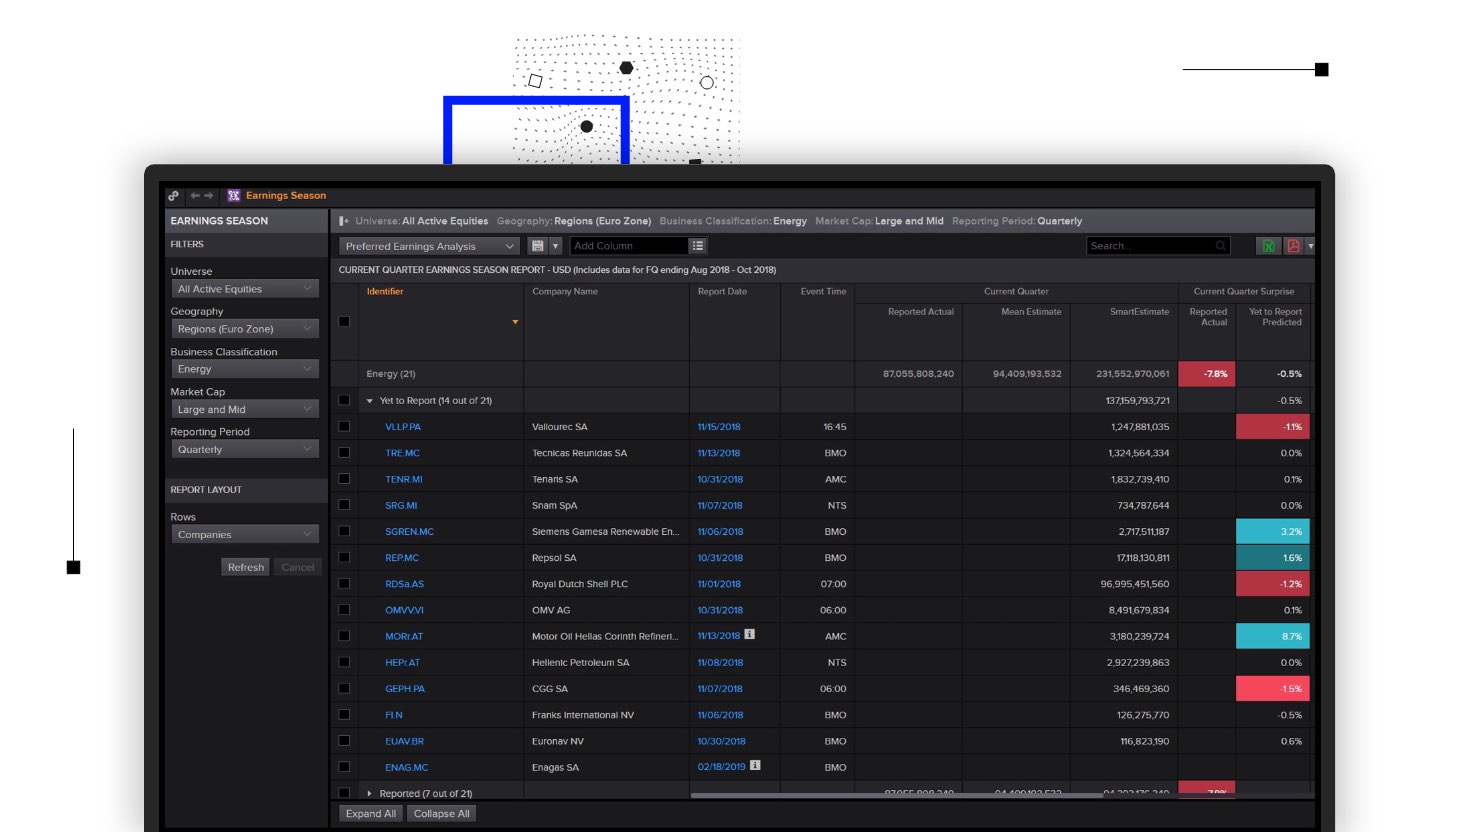Open the VLLP.PA identifier link

point(403,427)
